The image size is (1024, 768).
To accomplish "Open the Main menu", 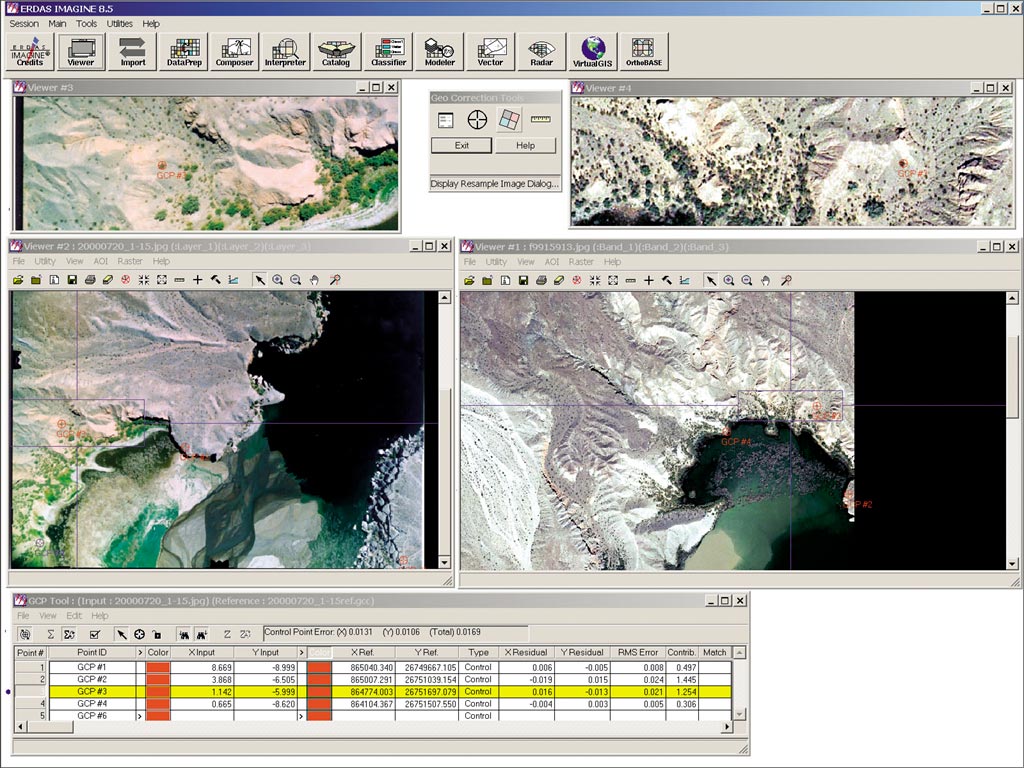I will (57, 24).
